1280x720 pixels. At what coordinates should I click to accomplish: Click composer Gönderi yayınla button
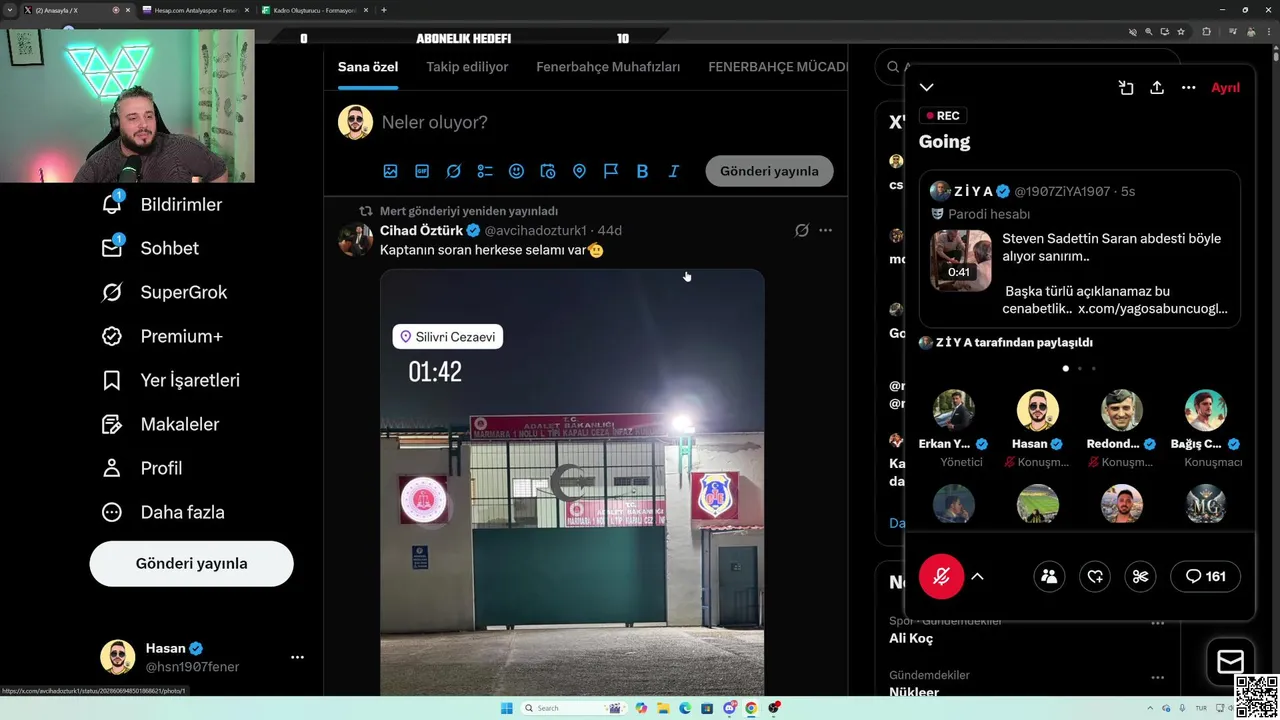769,171
